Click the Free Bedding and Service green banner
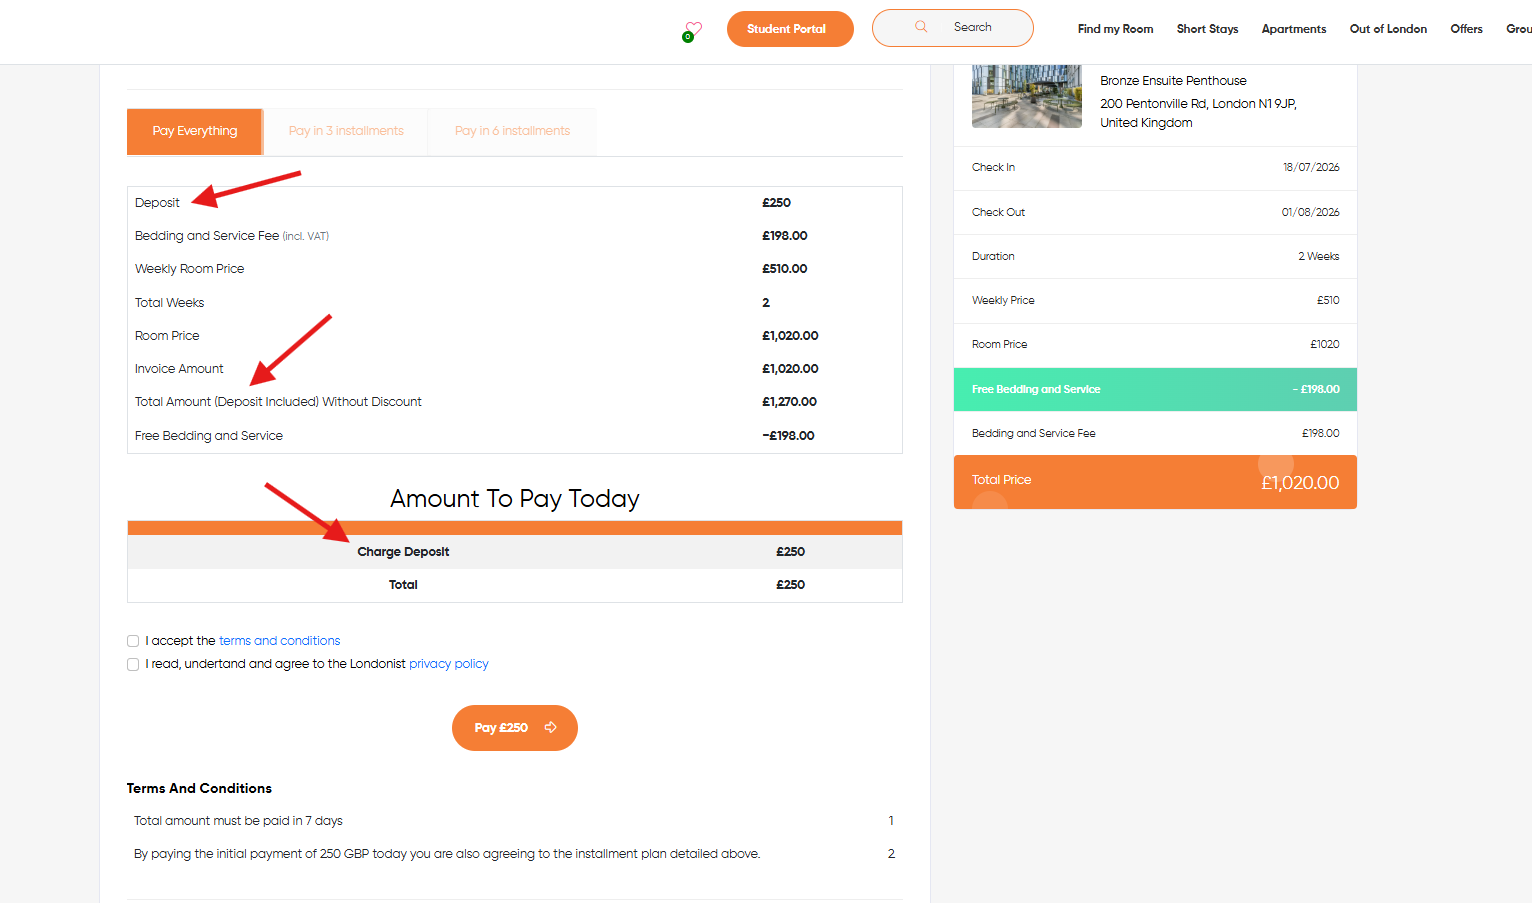The height and width of the screenshot is (903, 1532). coord(1155,390)
